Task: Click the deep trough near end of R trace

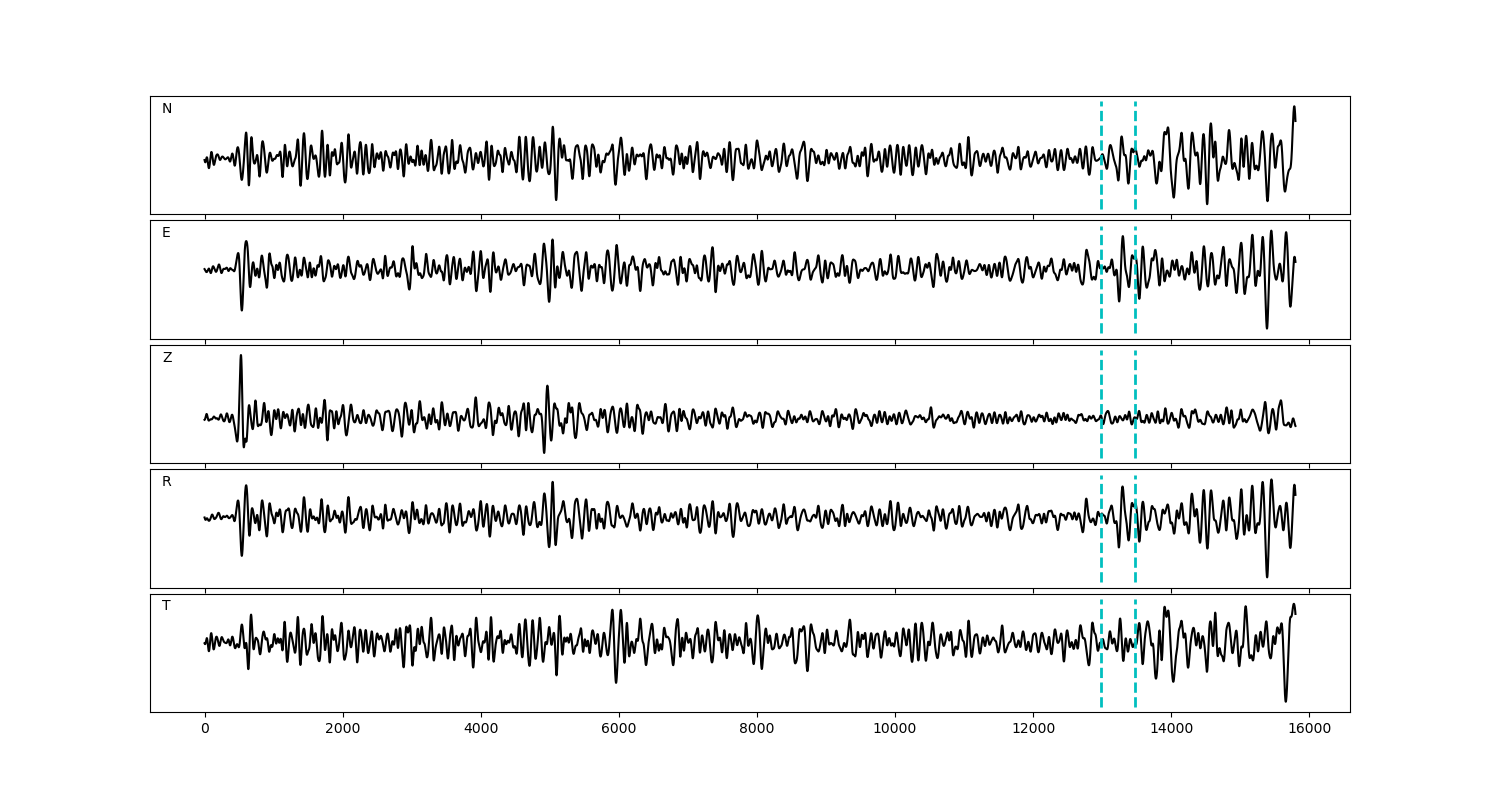Action: click(1267, 574)
